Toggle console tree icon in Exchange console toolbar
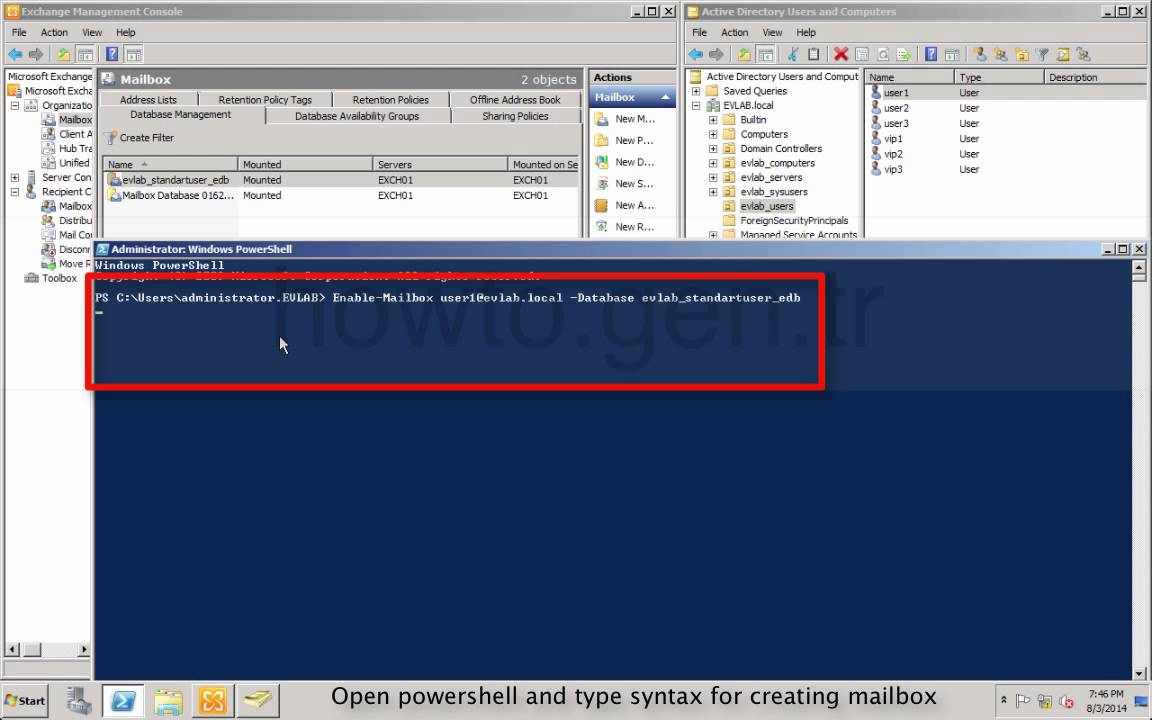The image size is (1152, 720). click(85, 54)
